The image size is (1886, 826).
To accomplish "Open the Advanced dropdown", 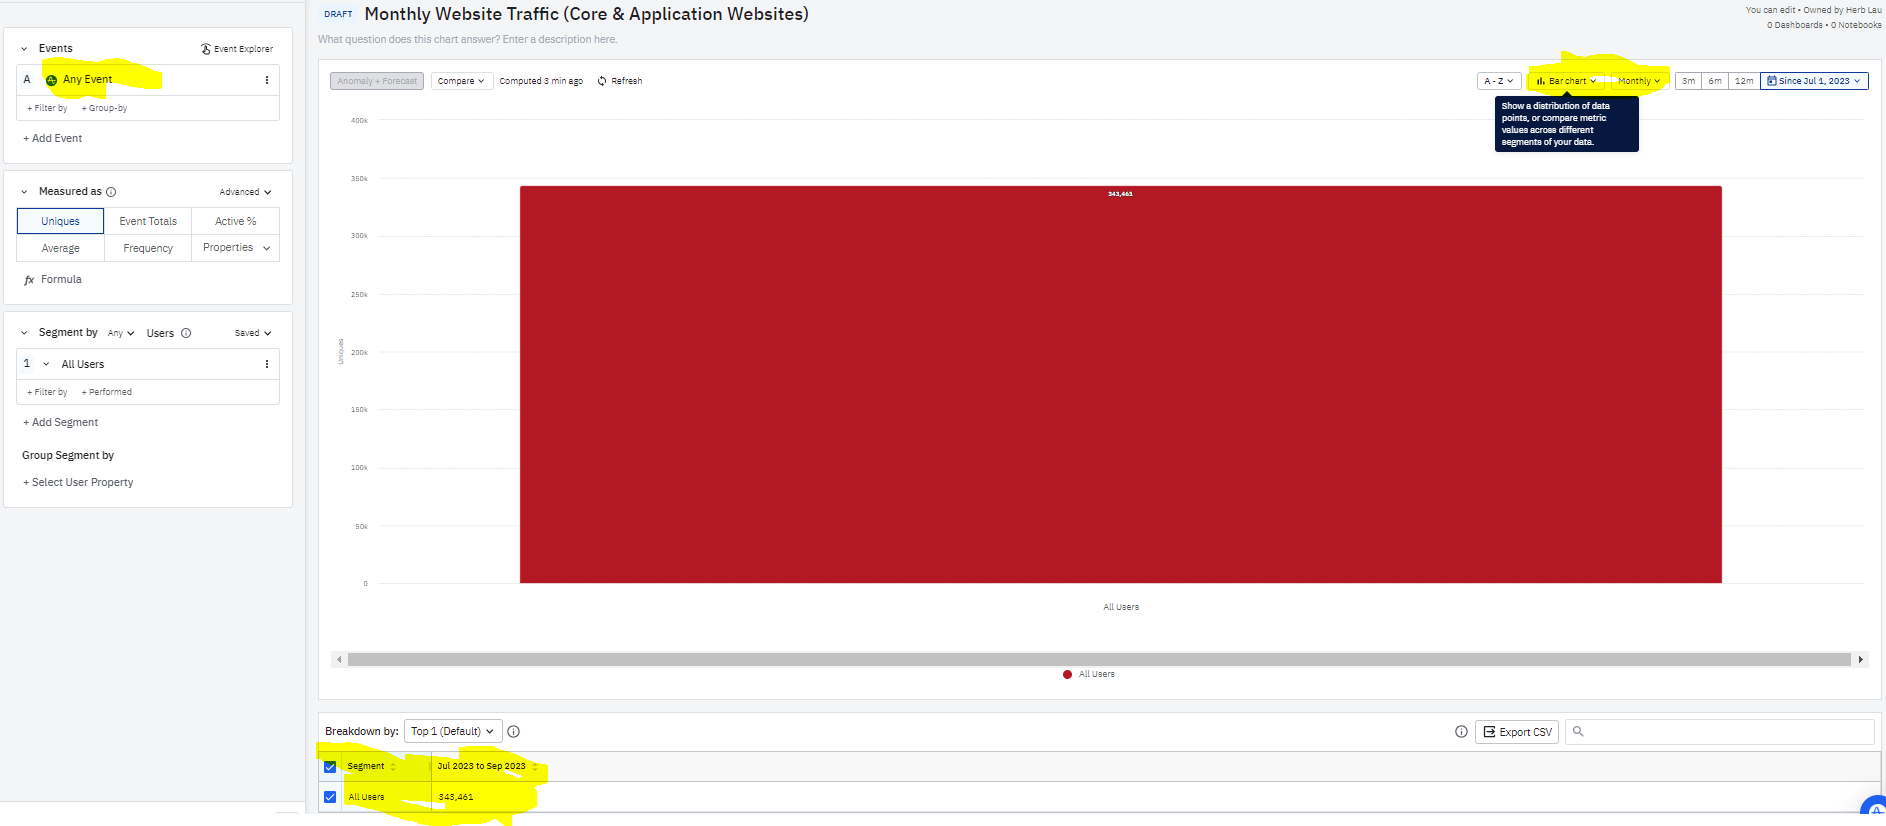I will pyautogui.click(x=245, y=192).
